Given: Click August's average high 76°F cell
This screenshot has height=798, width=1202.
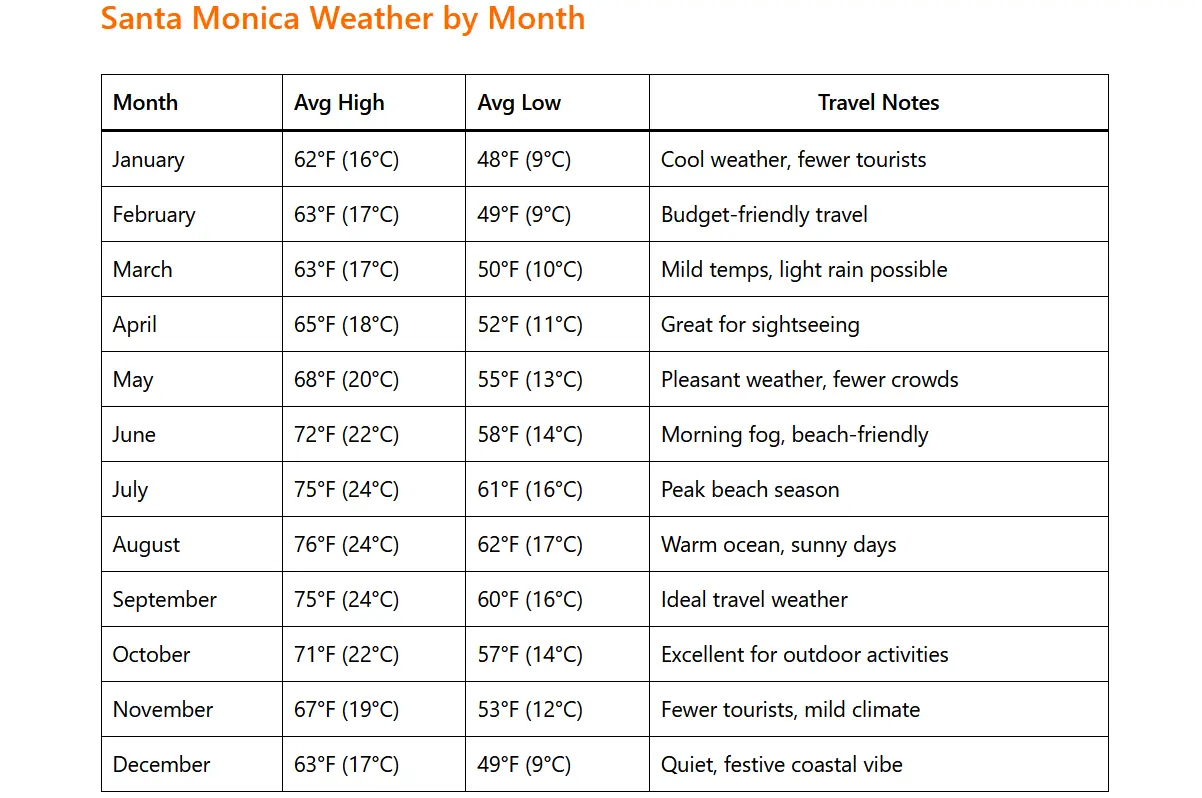Looking at the screenshot, I should coord(346,544).
